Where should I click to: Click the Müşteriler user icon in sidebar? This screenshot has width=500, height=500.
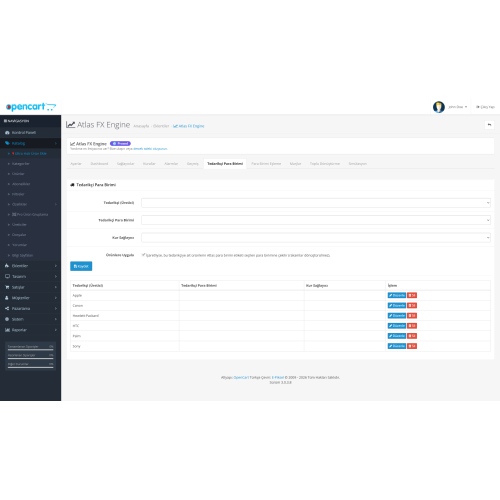pyautogui.click(x=7, y=298)
